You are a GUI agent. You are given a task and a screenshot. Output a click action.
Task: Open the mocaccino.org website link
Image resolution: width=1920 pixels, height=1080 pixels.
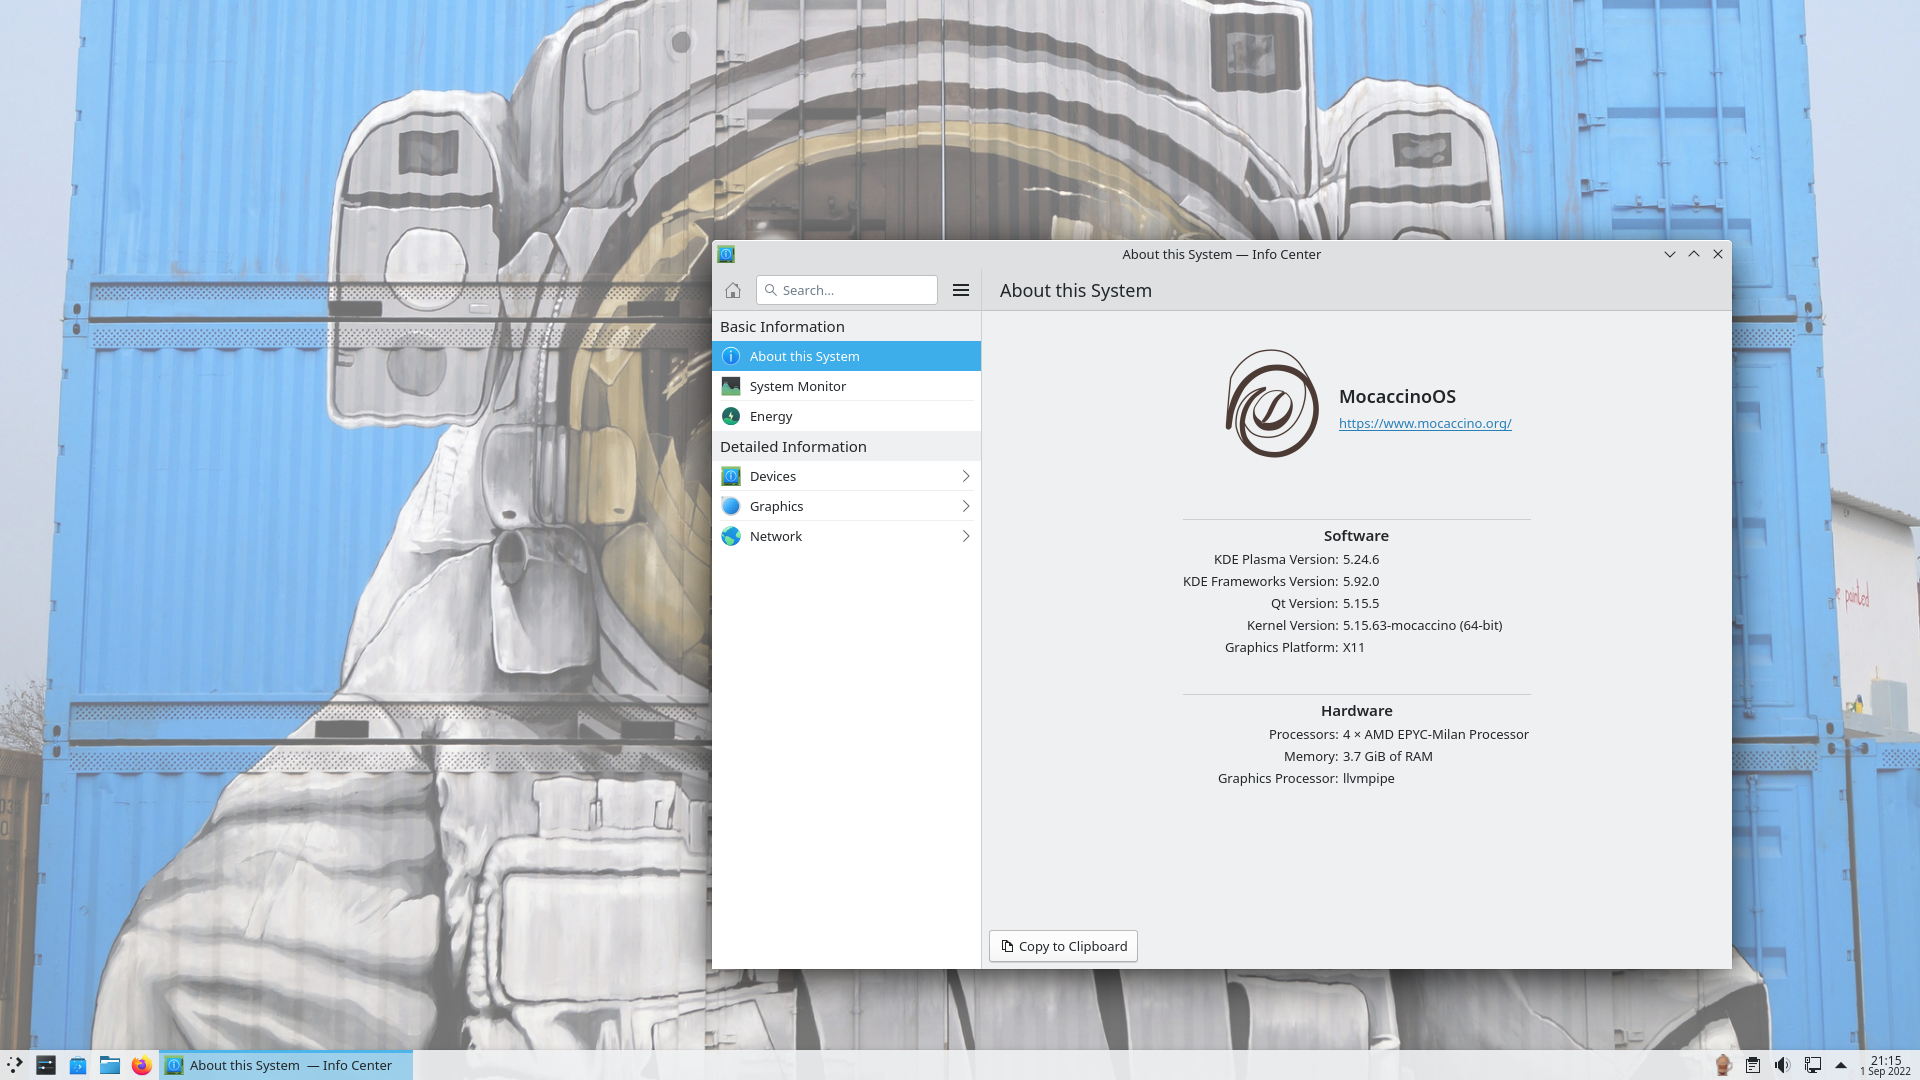[1425, 423]
